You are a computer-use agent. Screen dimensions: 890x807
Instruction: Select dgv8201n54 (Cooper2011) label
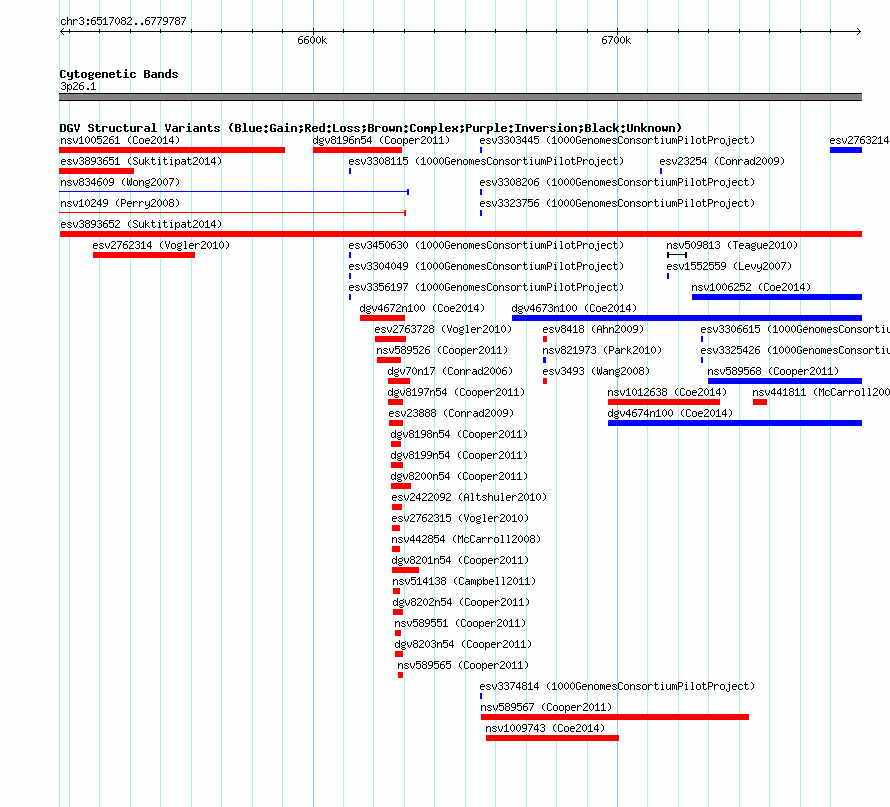coord(460,560)
